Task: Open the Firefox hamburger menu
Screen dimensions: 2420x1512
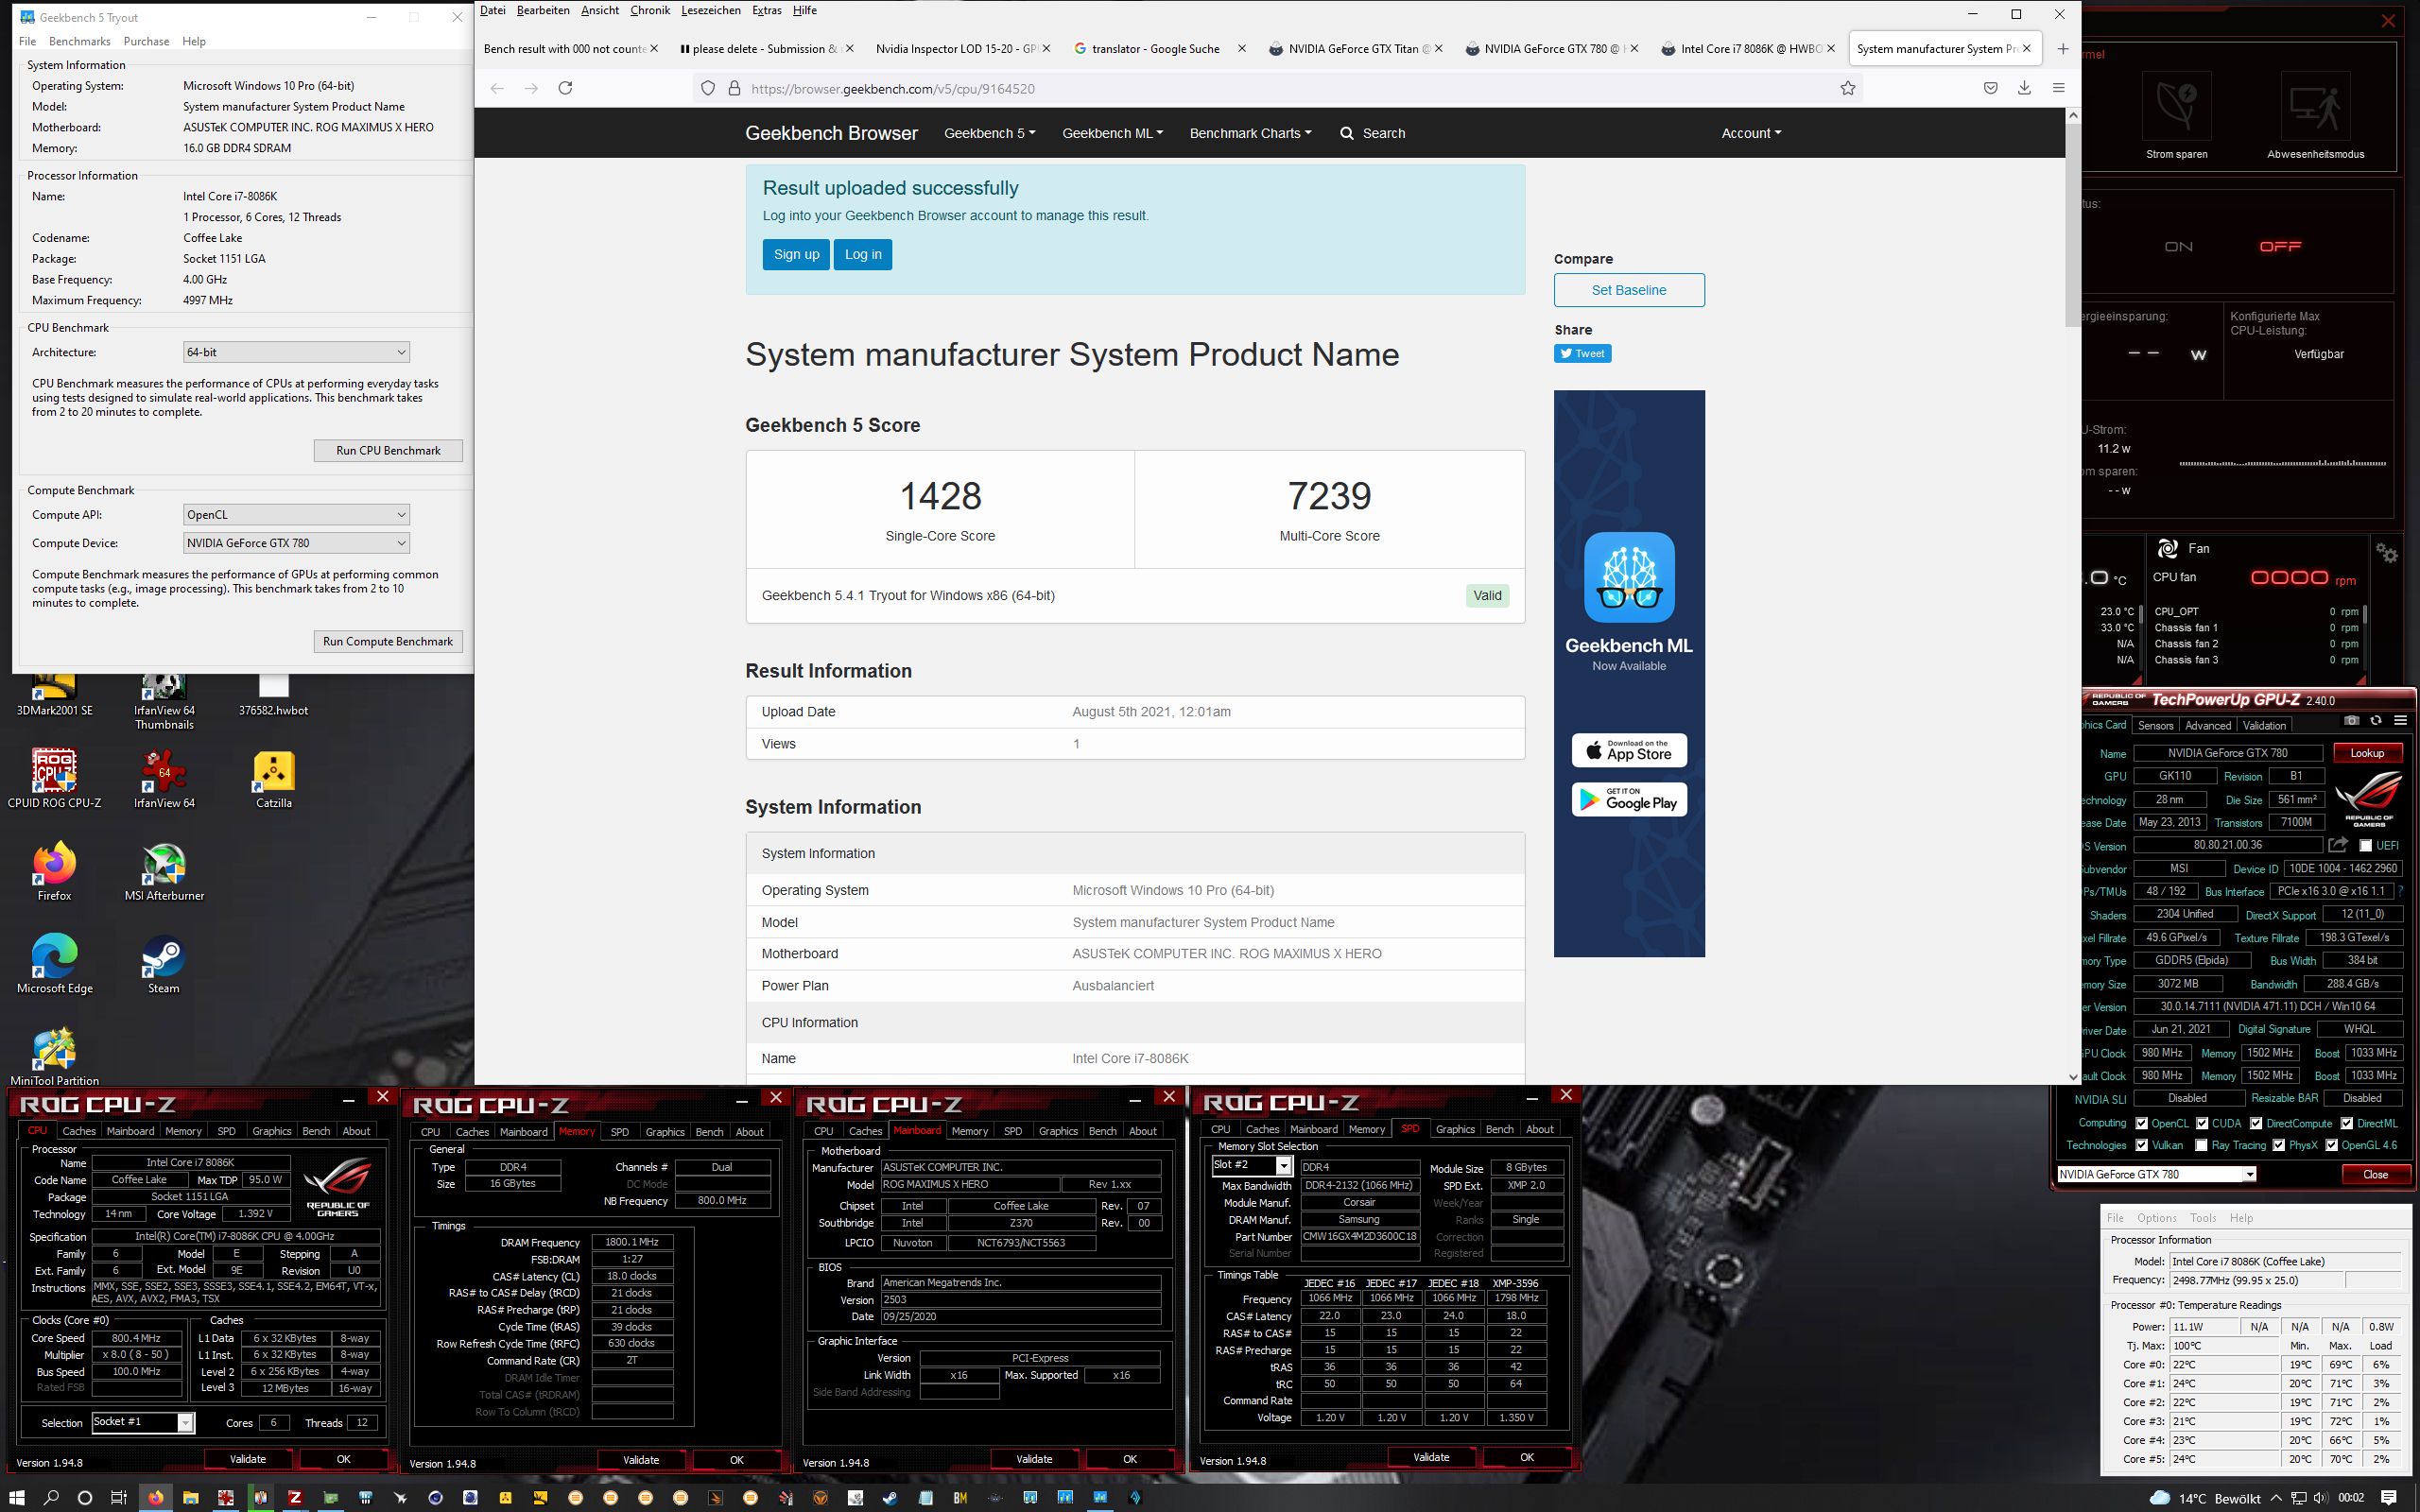Action: pyautogui.click(x=2058, y=88)
